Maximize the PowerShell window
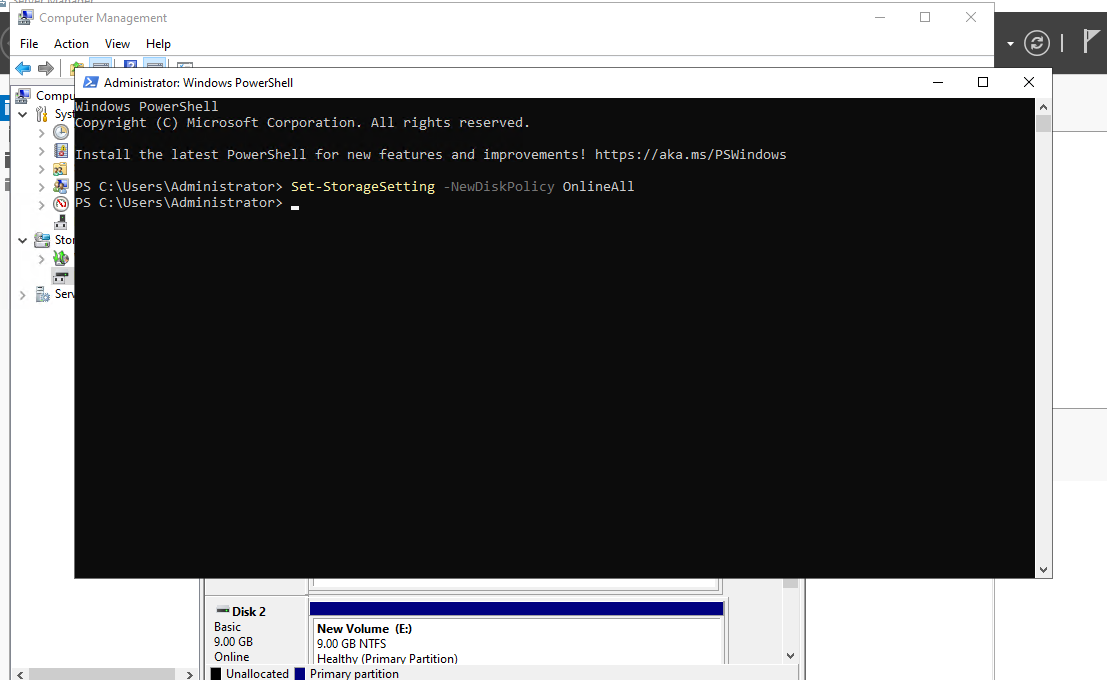 [x=983, y=83]
